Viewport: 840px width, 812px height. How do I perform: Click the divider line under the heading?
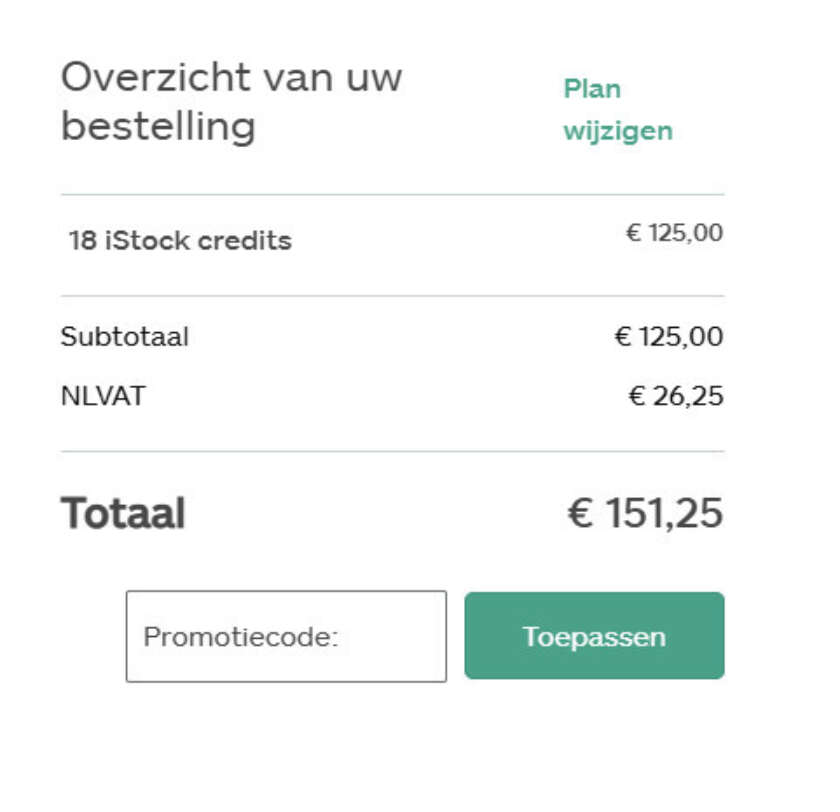[x=392, y=194]
